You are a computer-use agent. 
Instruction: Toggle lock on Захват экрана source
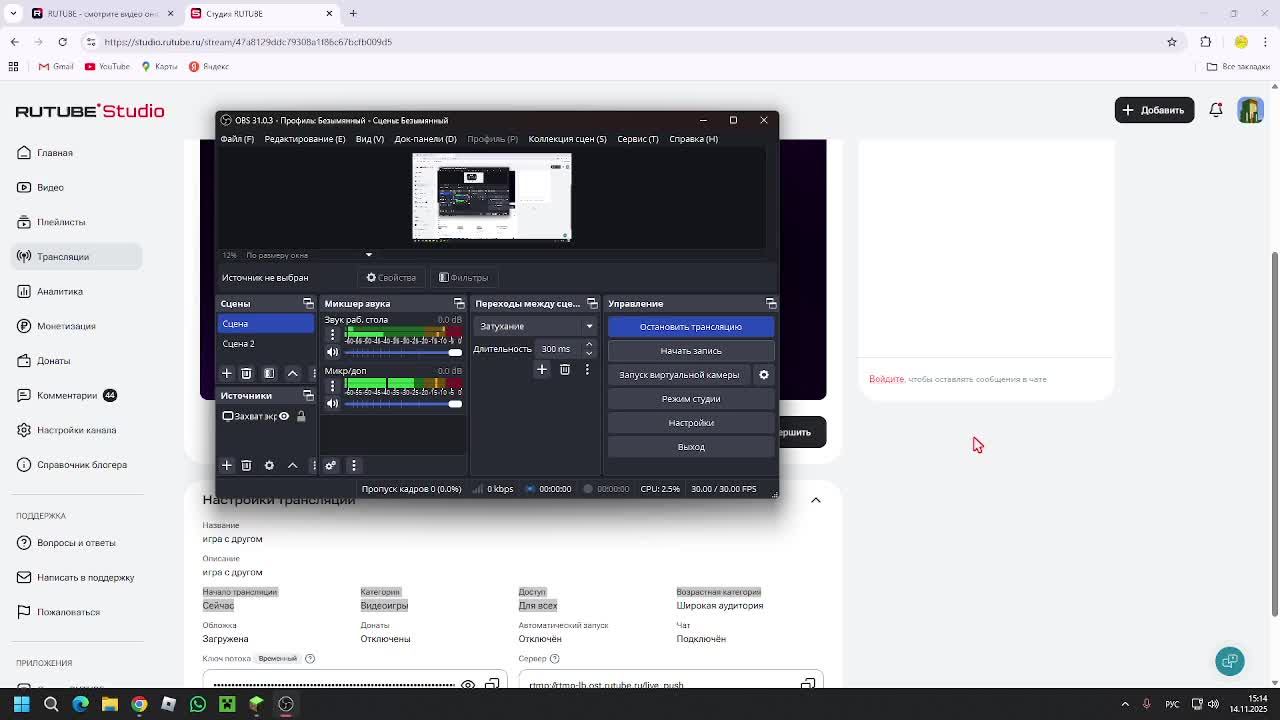click(301, 416)
